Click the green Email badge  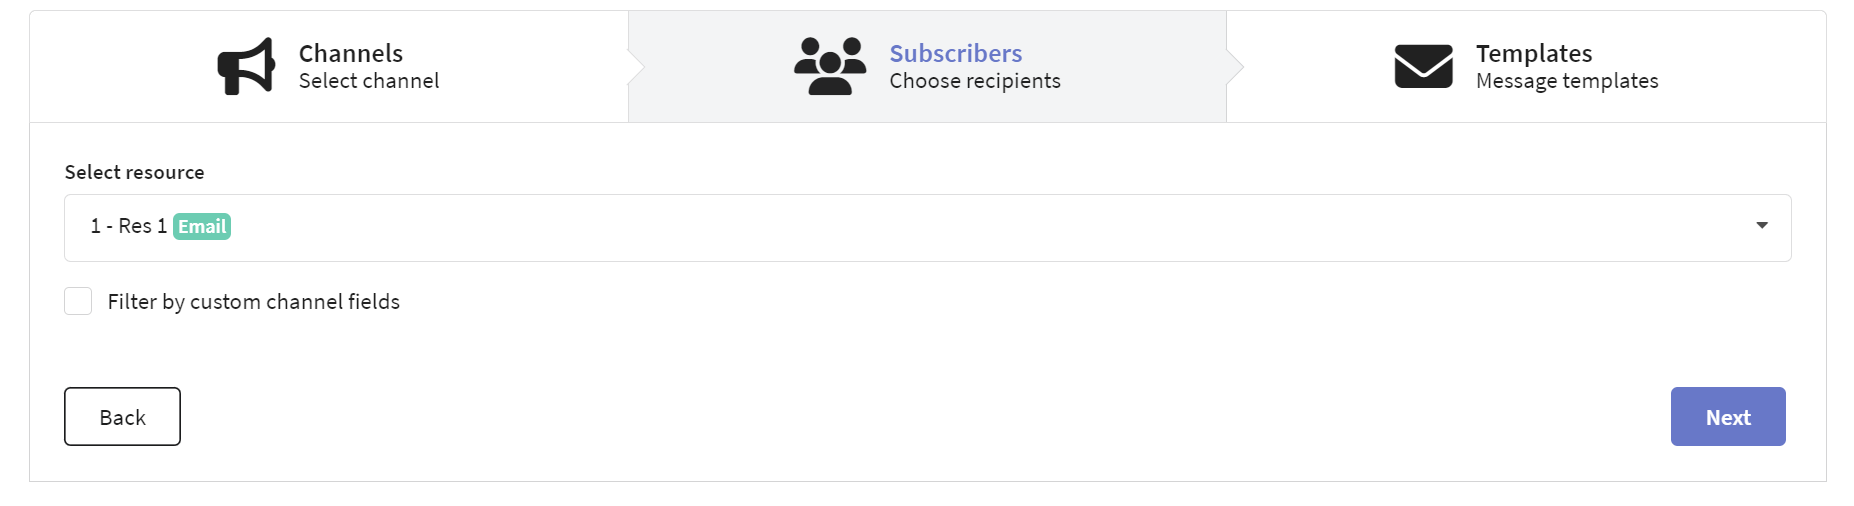(x=202, y=227)
